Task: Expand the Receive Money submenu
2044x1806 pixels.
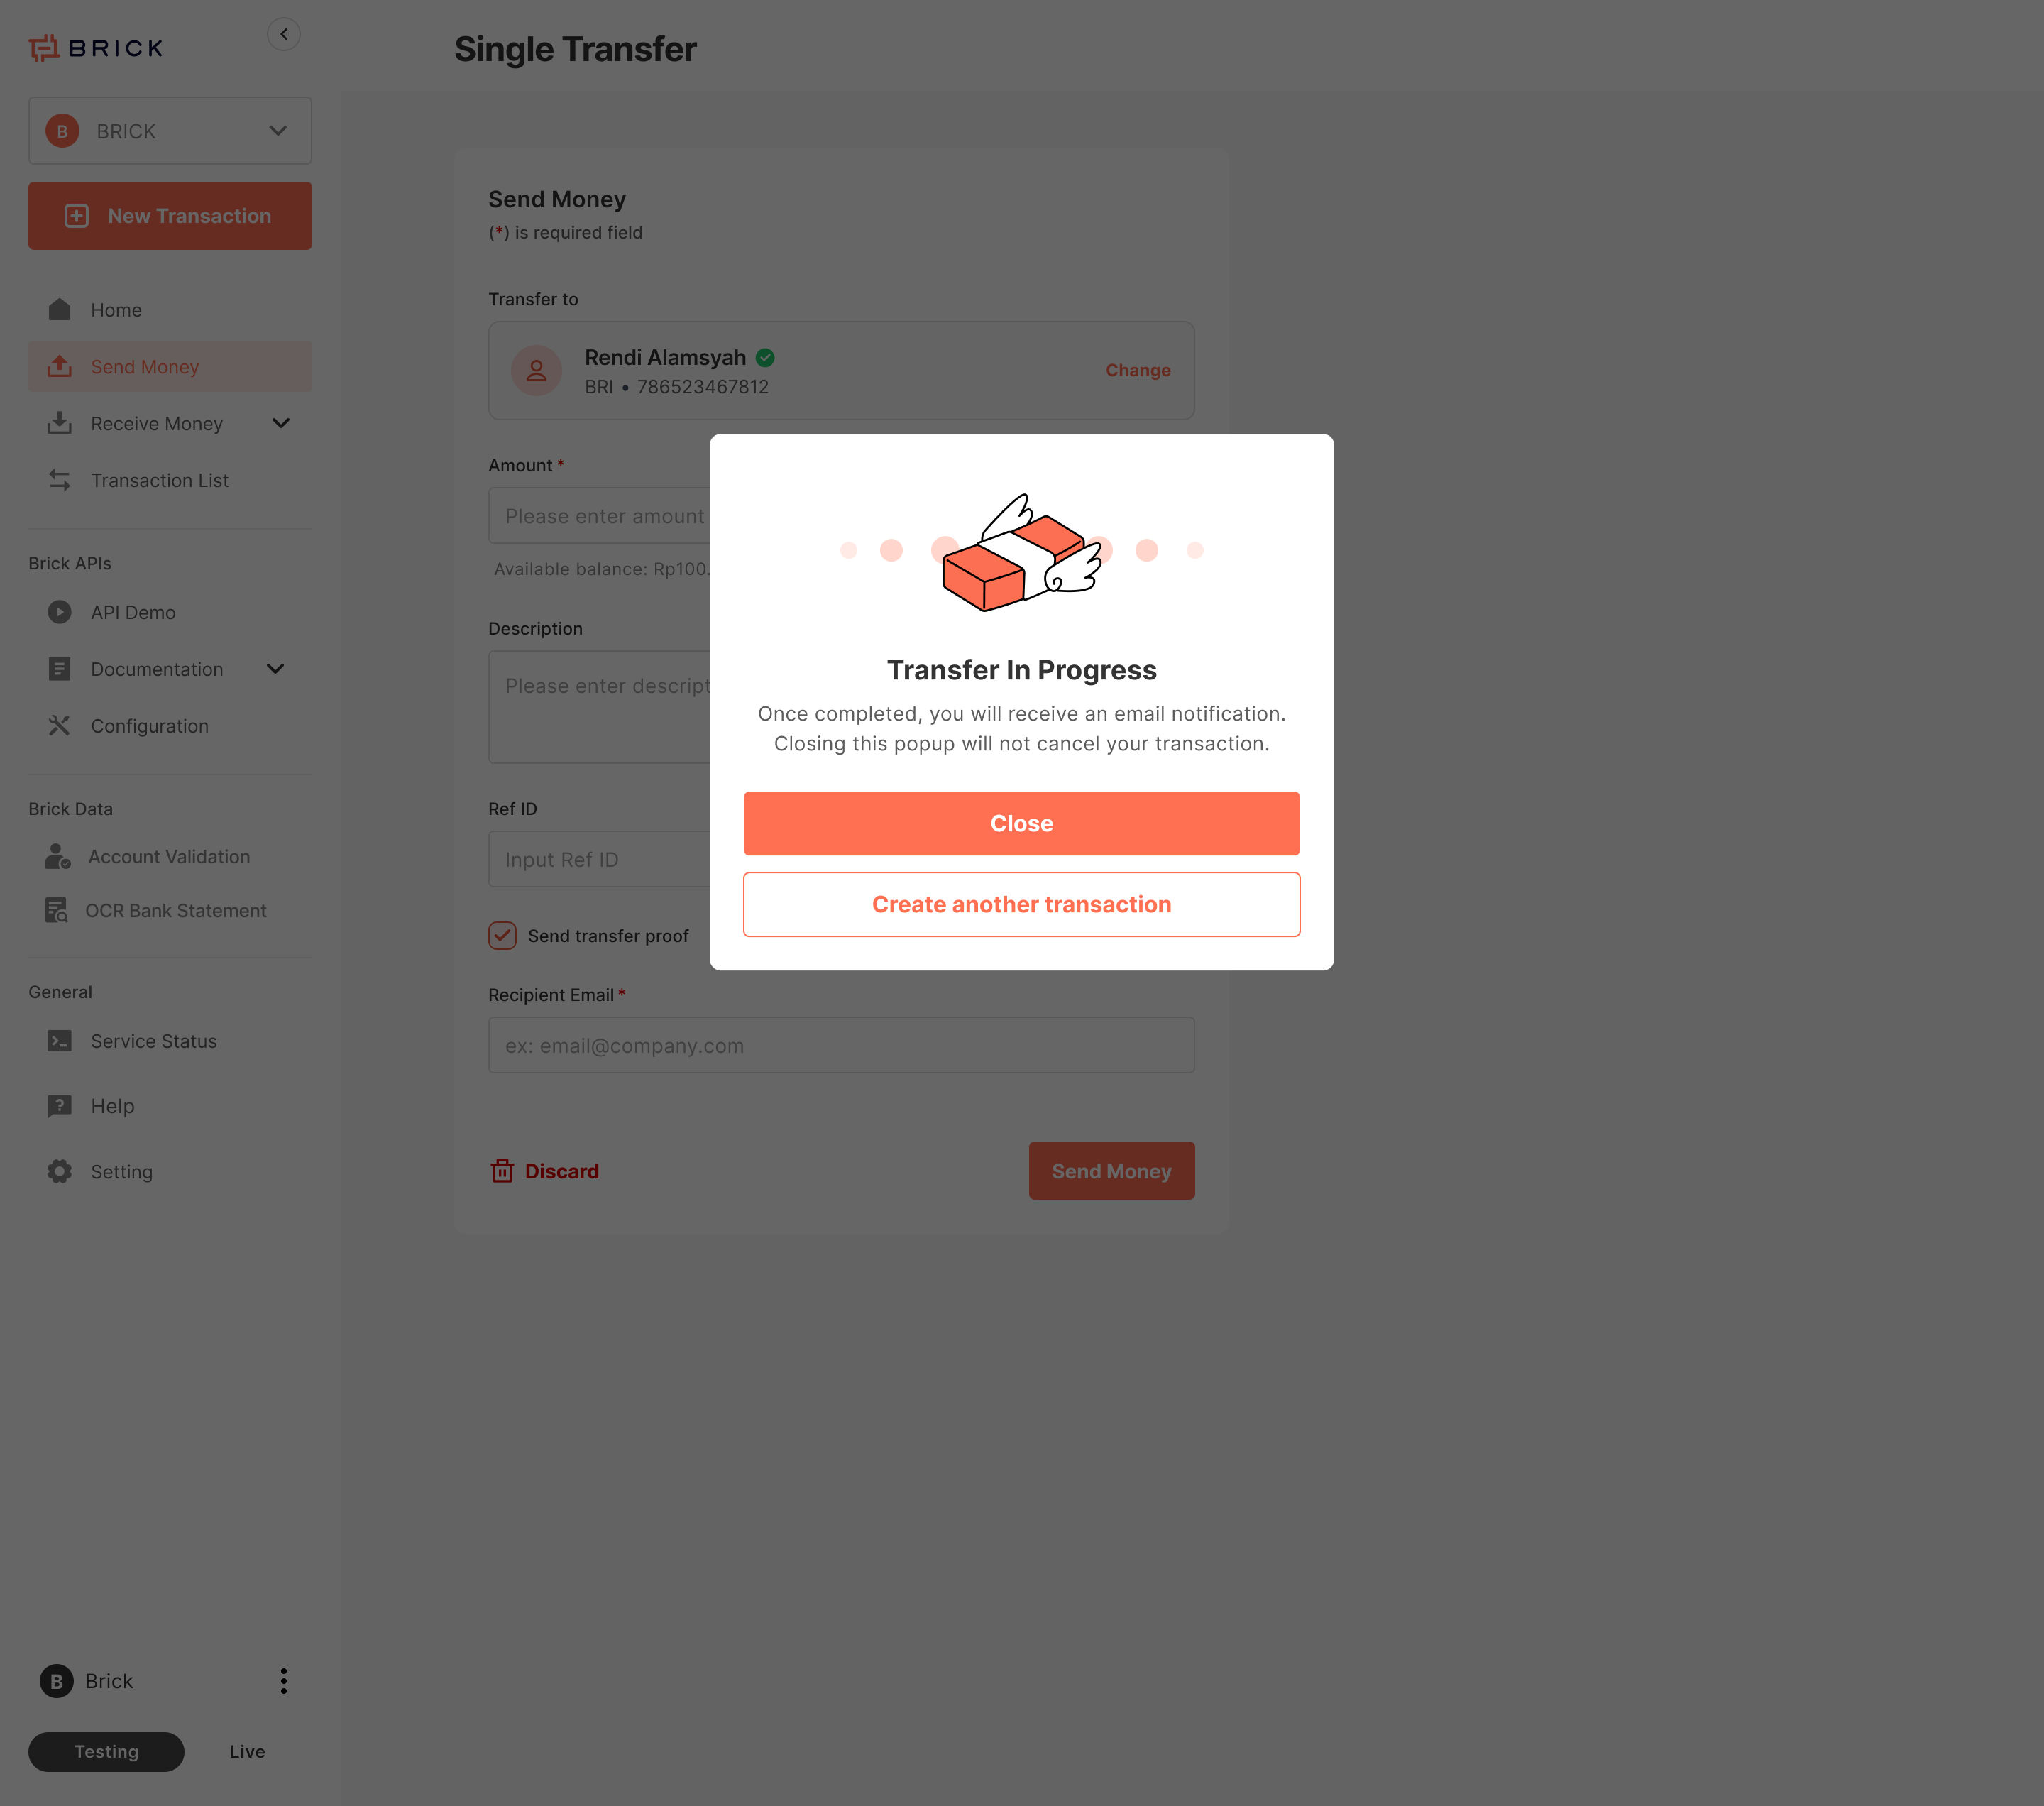Action: pos(281,423)
